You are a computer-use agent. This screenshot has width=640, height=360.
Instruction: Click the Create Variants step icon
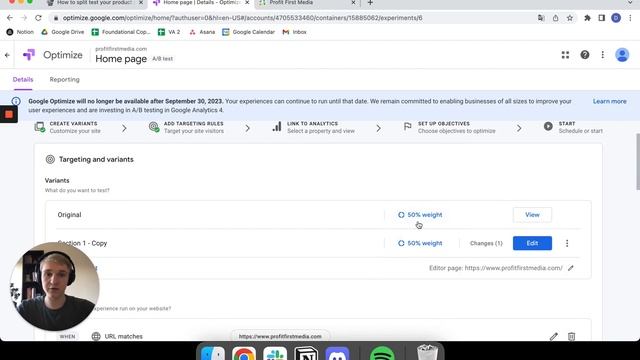coord(40,127)
